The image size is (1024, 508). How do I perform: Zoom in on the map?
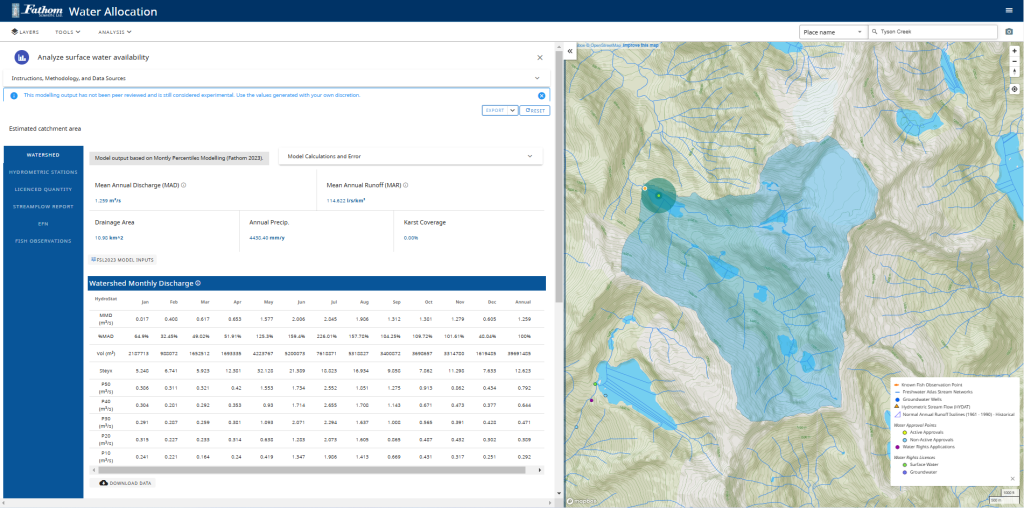click(1014, 51)
